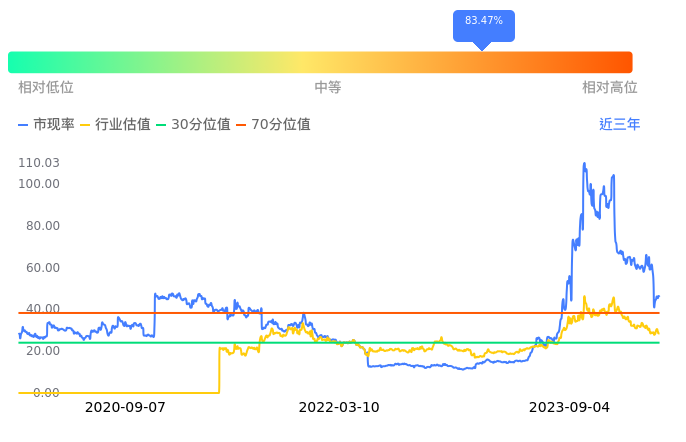Select the 相对低位 label
Screen dimensions: 686x442
coord(46,88)
